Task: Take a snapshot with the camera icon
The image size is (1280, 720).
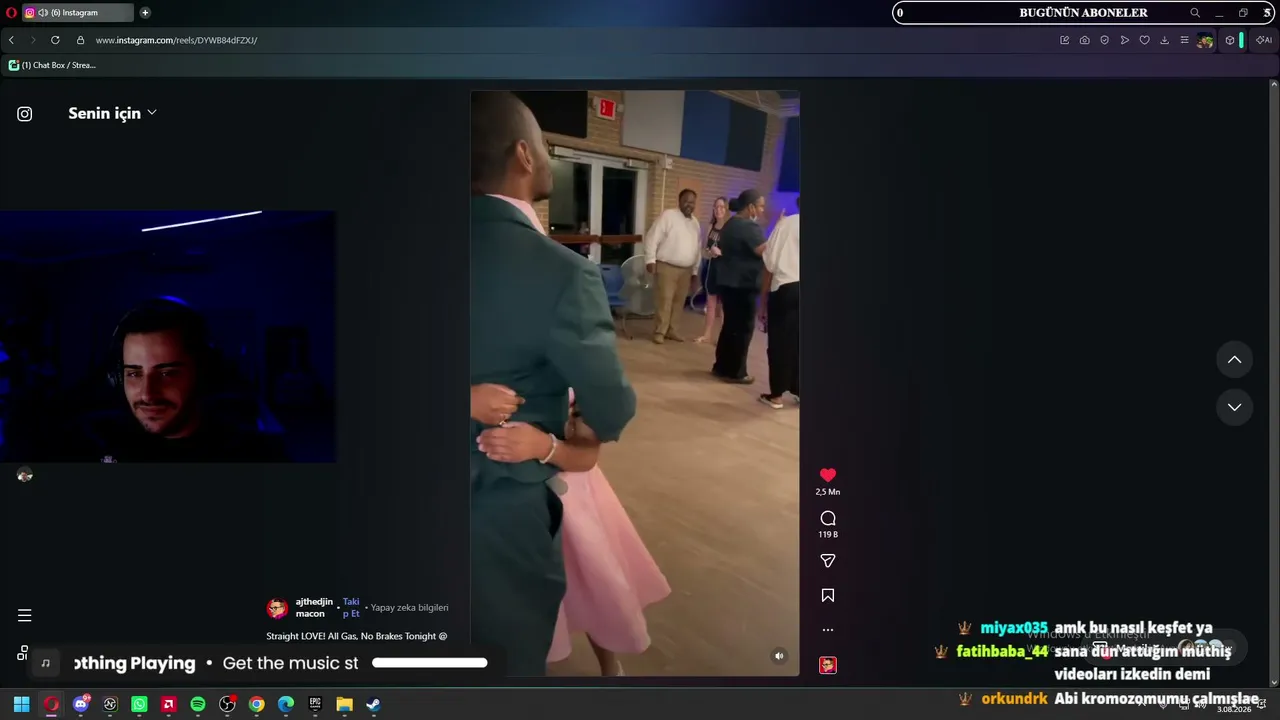Action: (1084, 40)
